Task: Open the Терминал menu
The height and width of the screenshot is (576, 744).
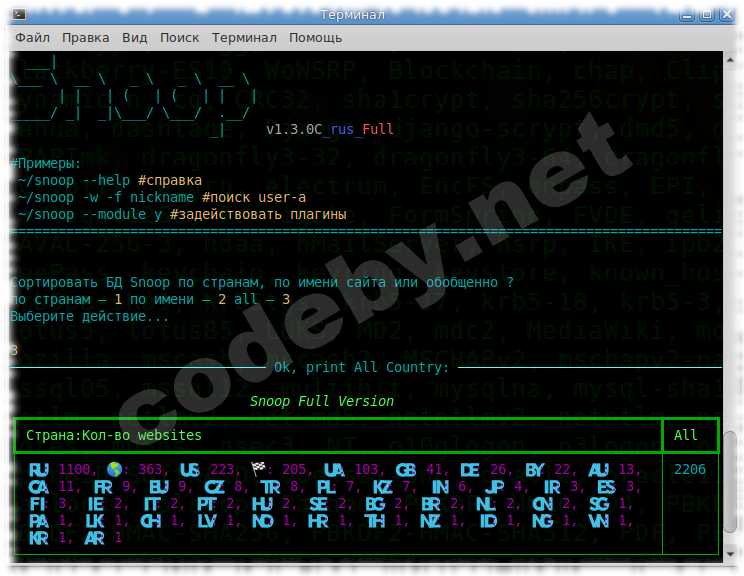Action: (244, 37)
